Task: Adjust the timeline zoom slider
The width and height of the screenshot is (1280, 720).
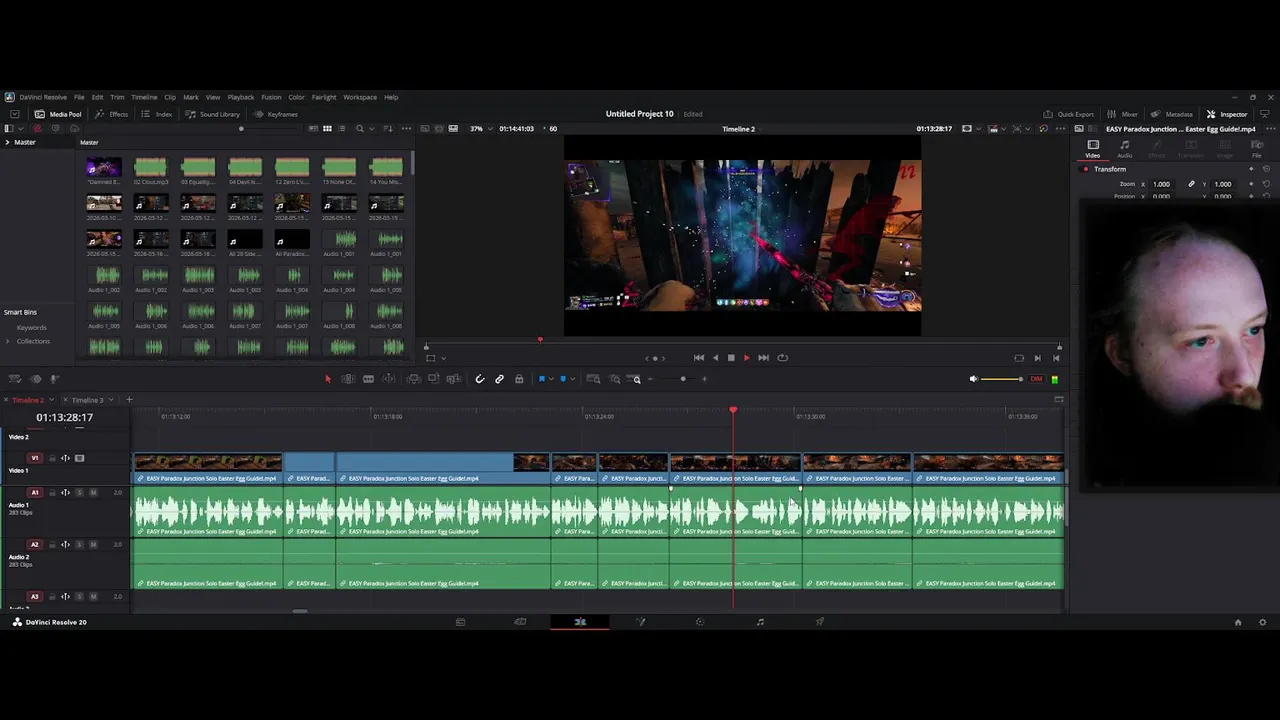Action: coord(683,379)
